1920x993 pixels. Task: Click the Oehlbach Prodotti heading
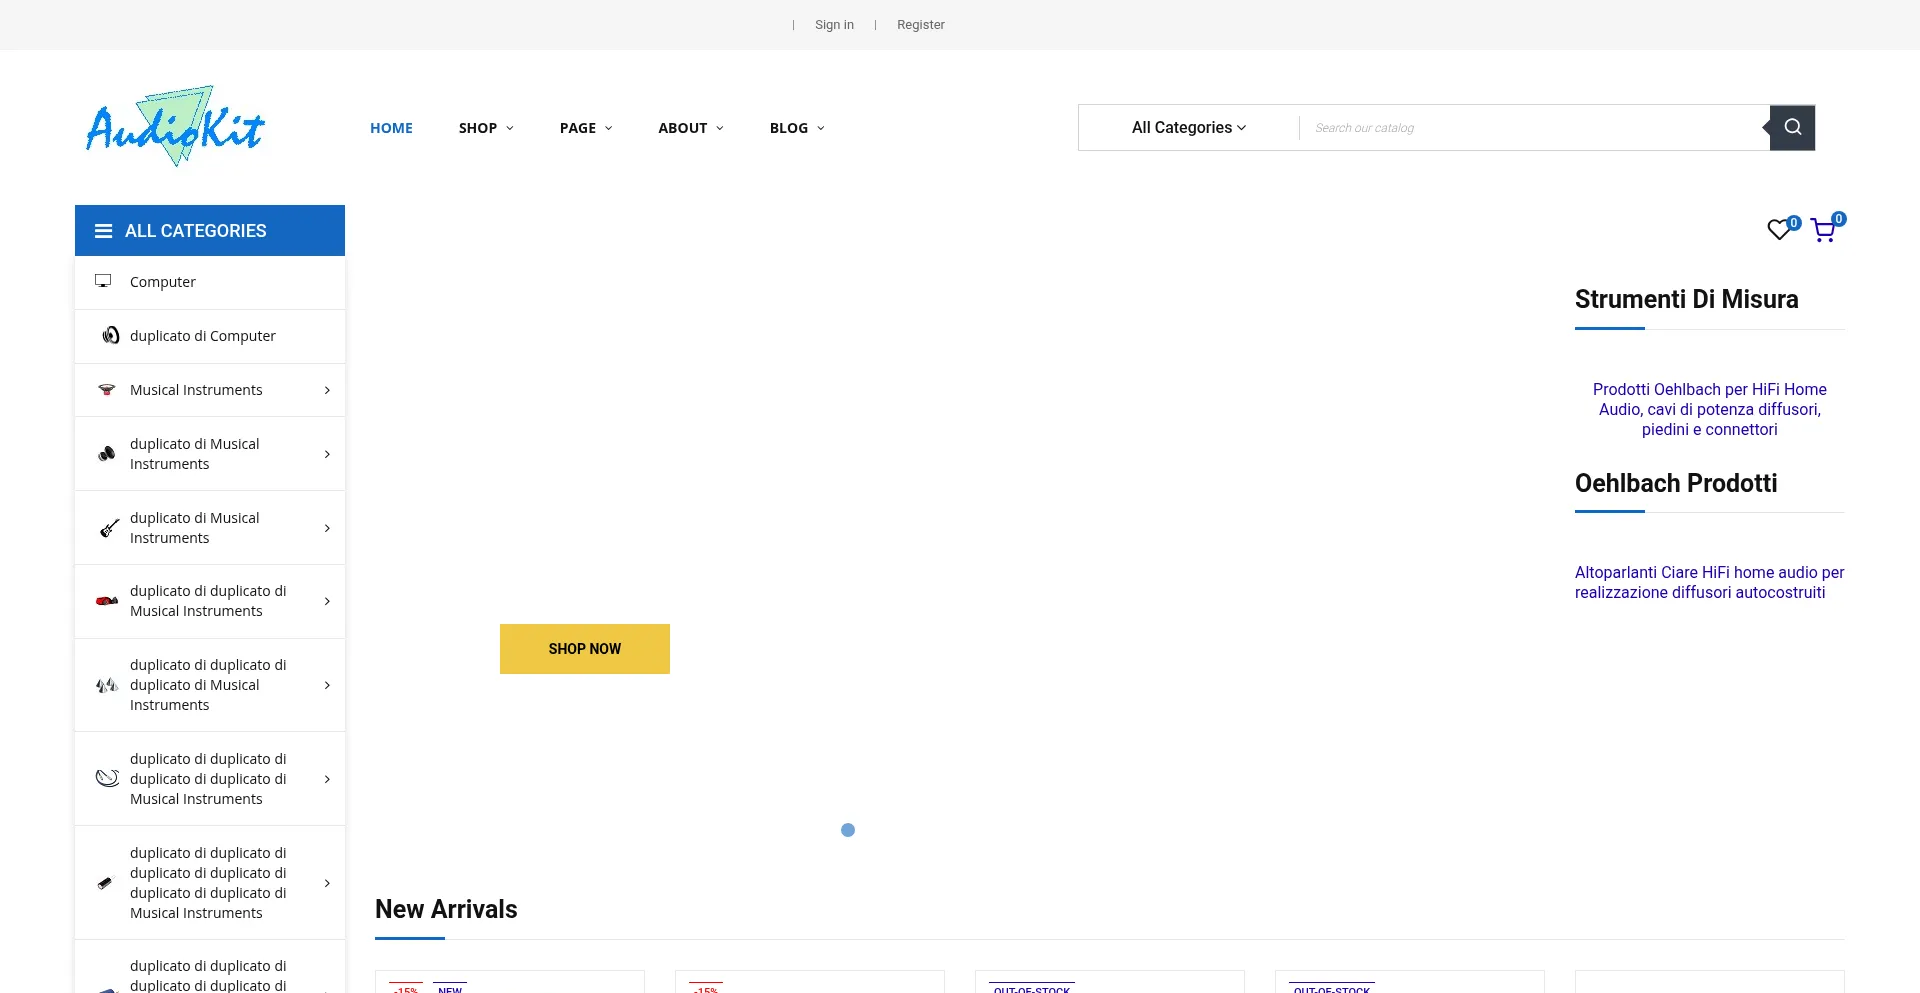[x=1676, y=483]
